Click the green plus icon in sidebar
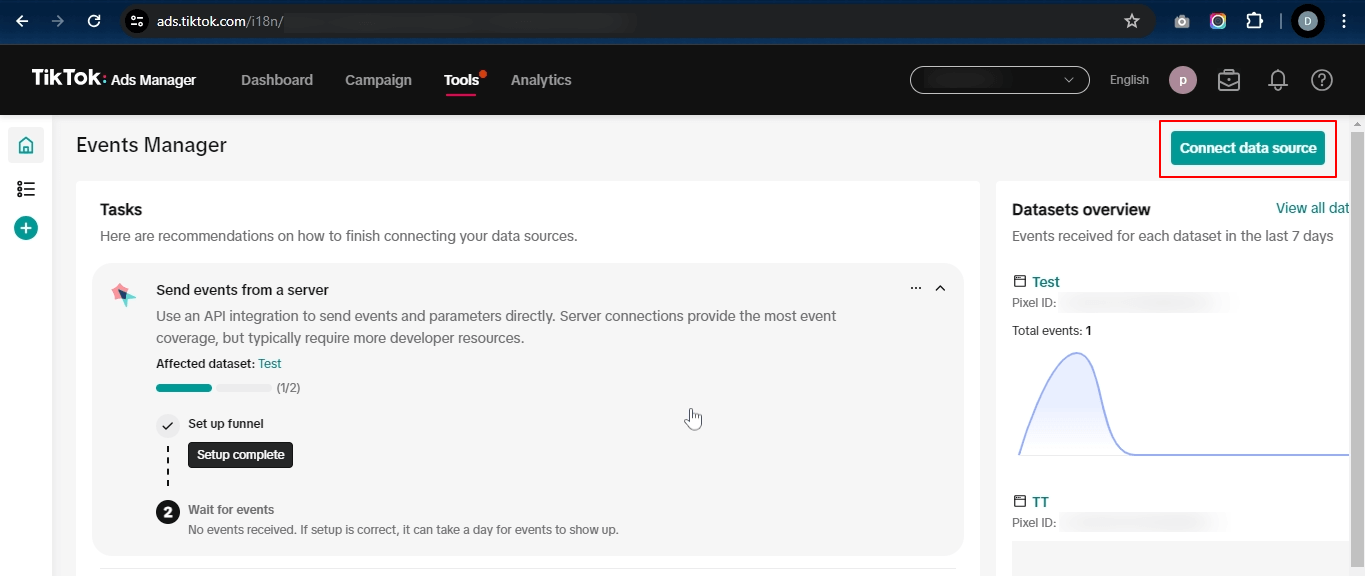This screenshot has height=576, width=1365. (26, 228)
